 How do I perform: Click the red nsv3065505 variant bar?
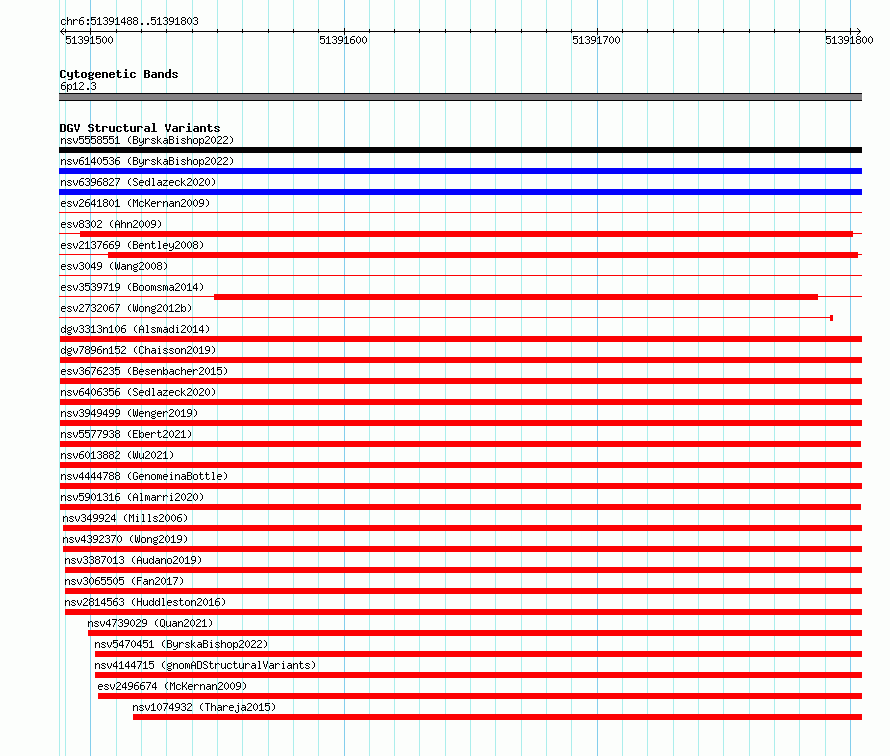(x=463, y=591)
